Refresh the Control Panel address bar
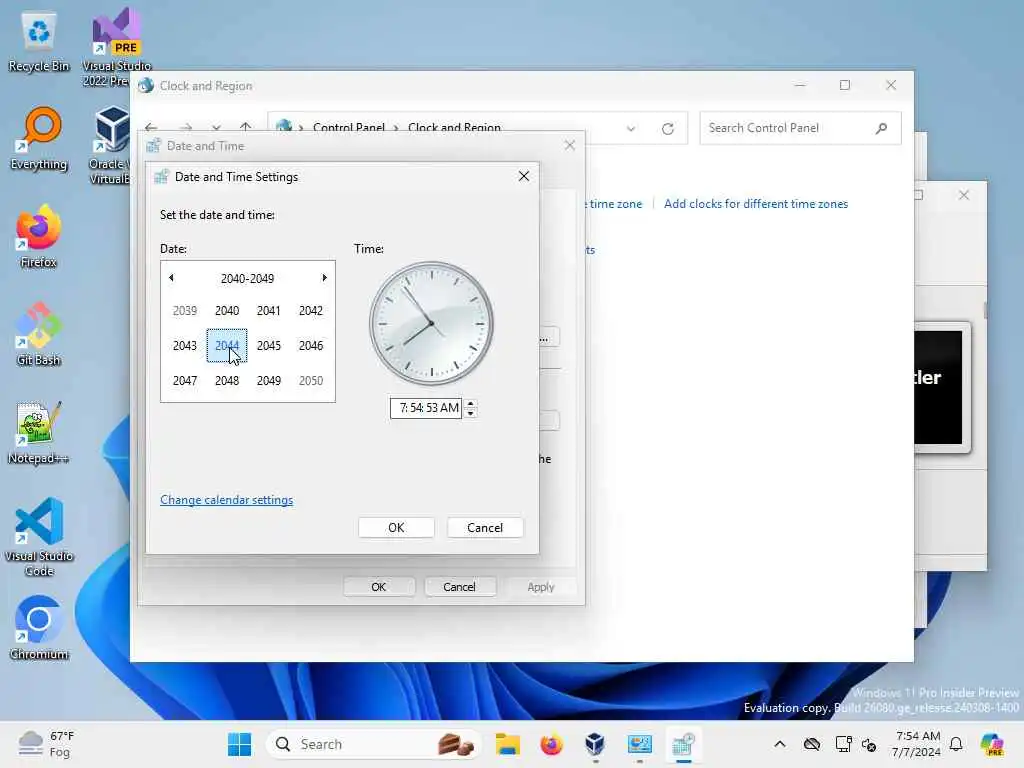 point(667,129)
